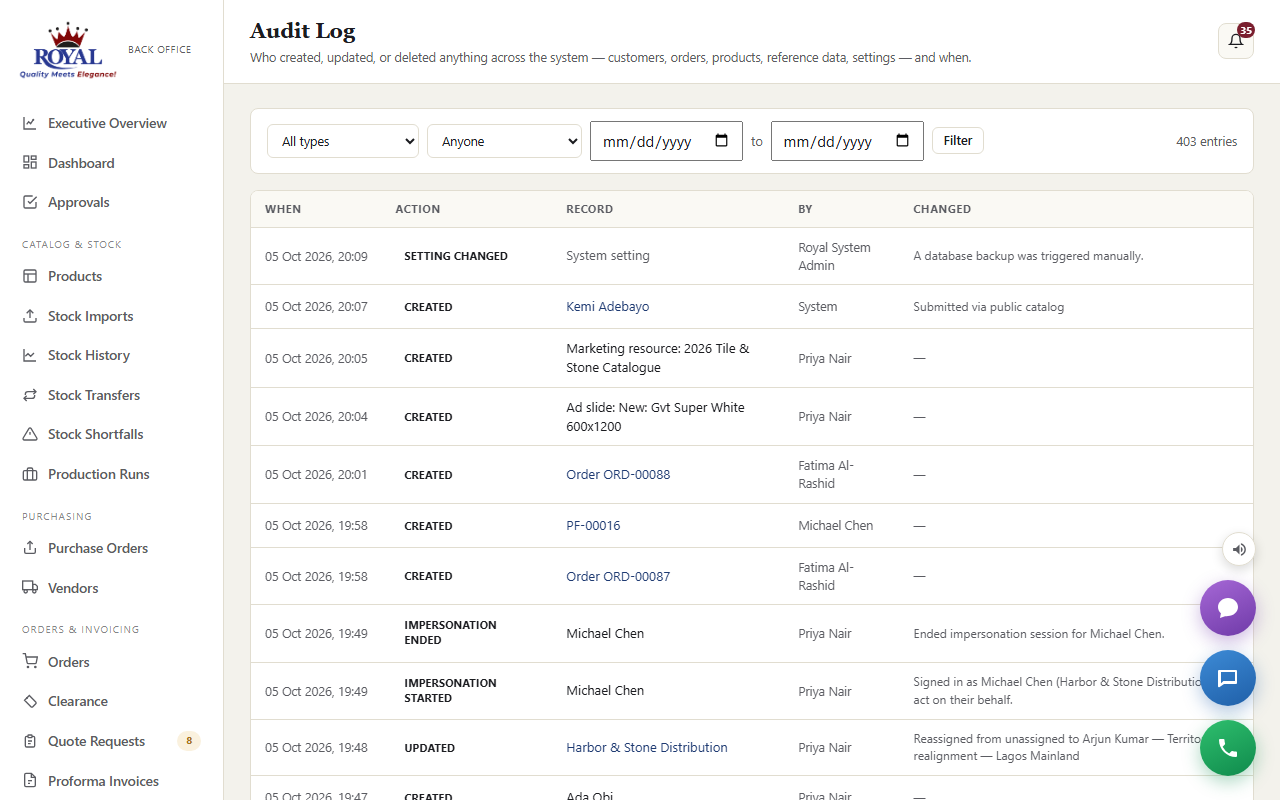Click the Quote Requests clipboard icon
This screenshot has width=1280, height=800.
click(x=30, y=741)
